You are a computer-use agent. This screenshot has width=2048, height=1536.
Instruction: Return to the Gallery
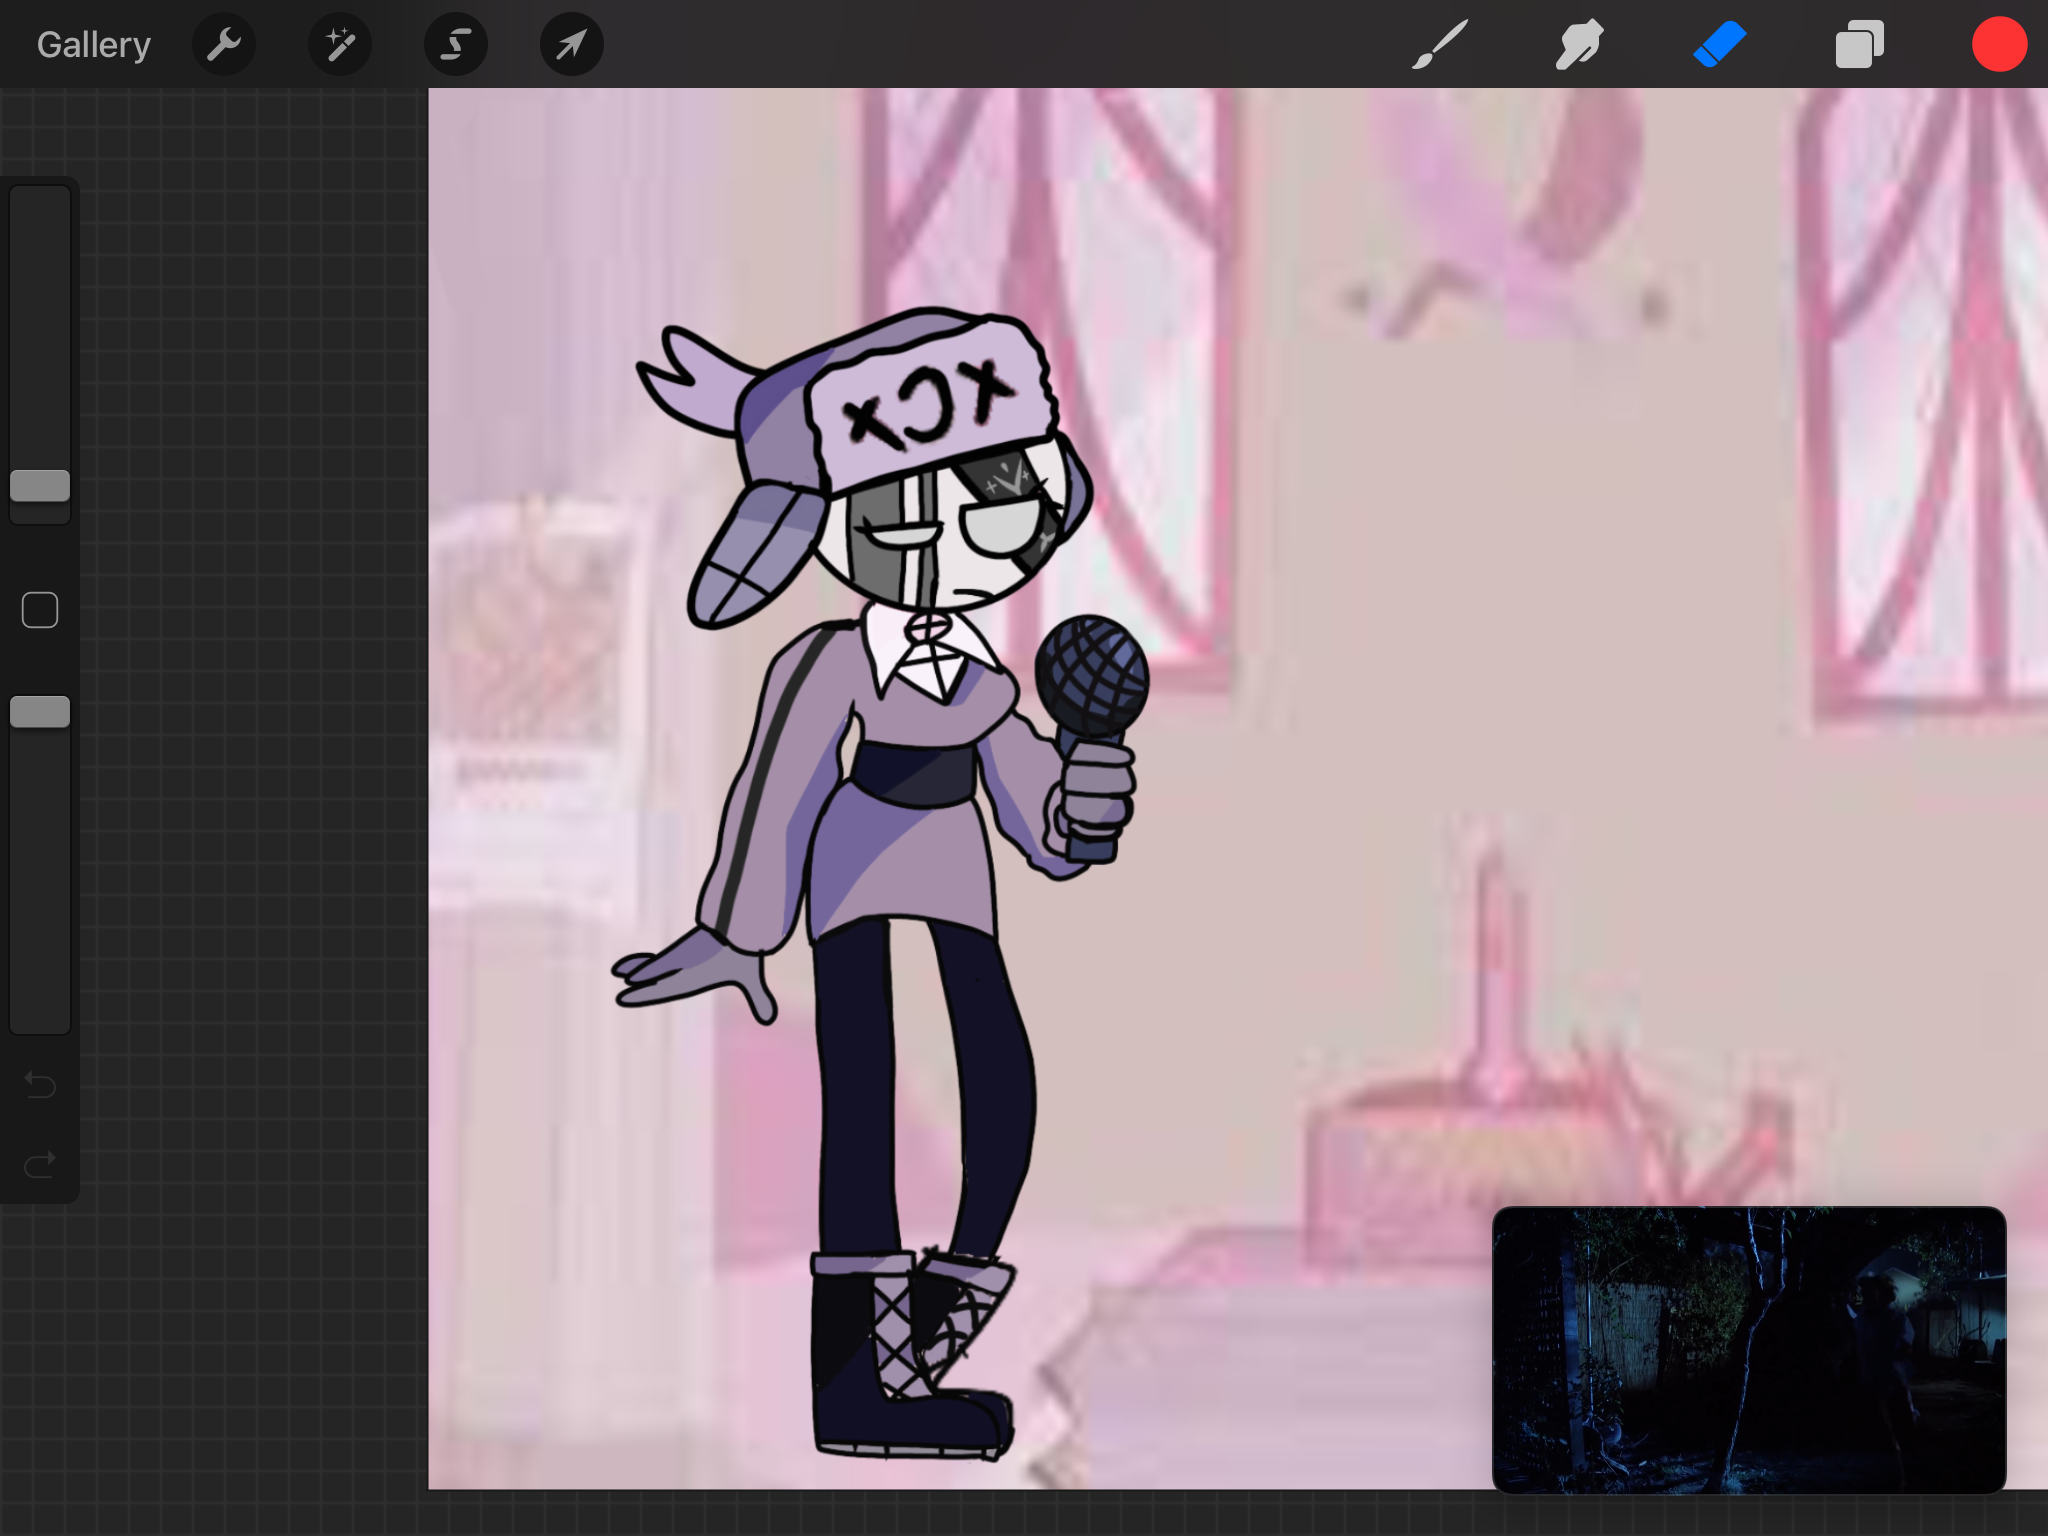94,45
